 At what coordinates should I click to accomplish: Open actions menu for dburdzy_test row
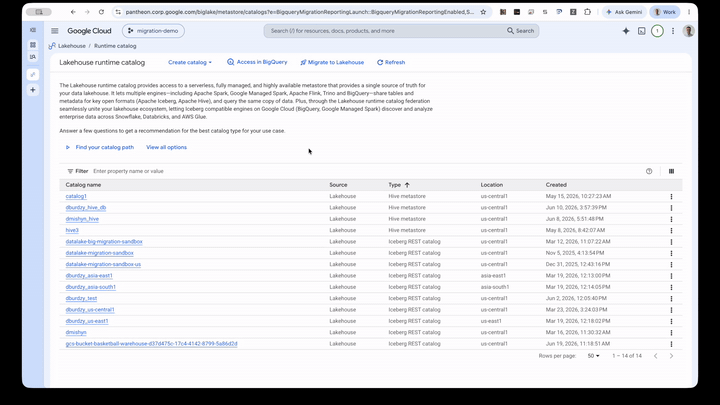671,298
